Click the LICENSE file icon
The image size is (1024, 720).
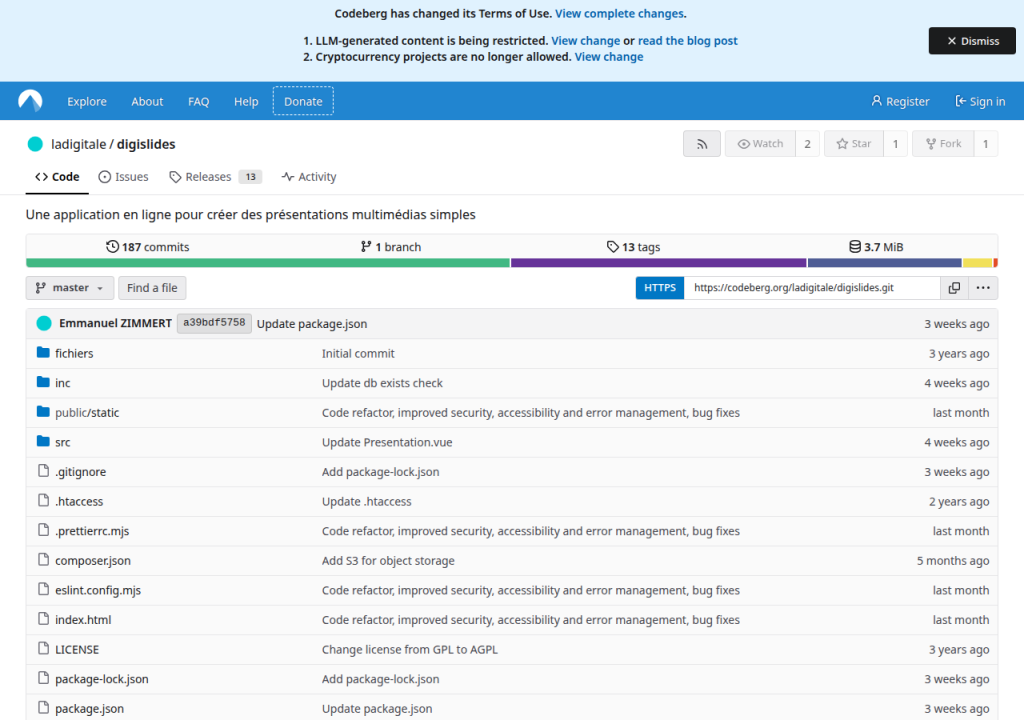(43, 649)
